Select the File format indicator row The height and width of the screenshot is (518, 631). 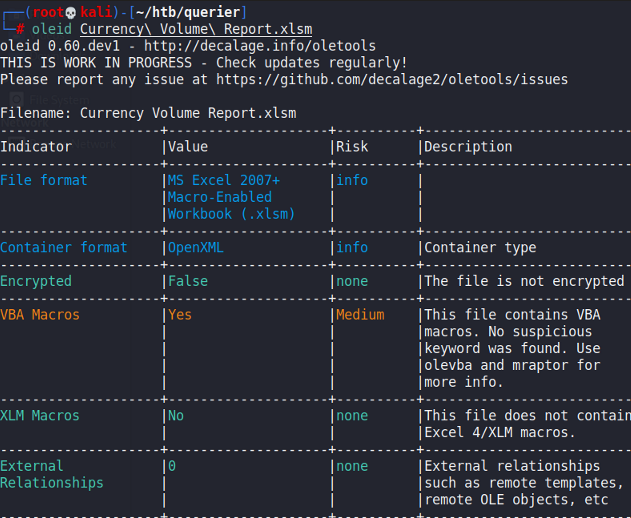(x=43, y=180)
